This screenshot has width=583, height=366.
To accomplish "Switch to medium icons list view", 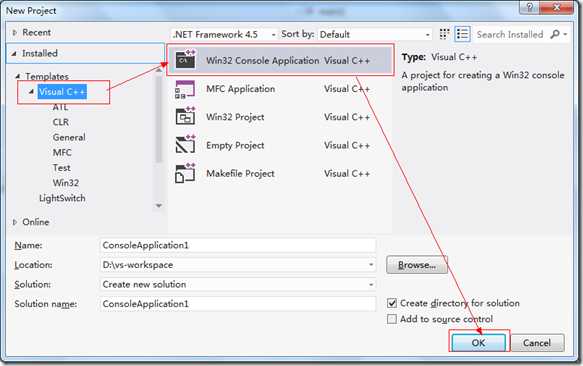I will (x=463, y=34).
